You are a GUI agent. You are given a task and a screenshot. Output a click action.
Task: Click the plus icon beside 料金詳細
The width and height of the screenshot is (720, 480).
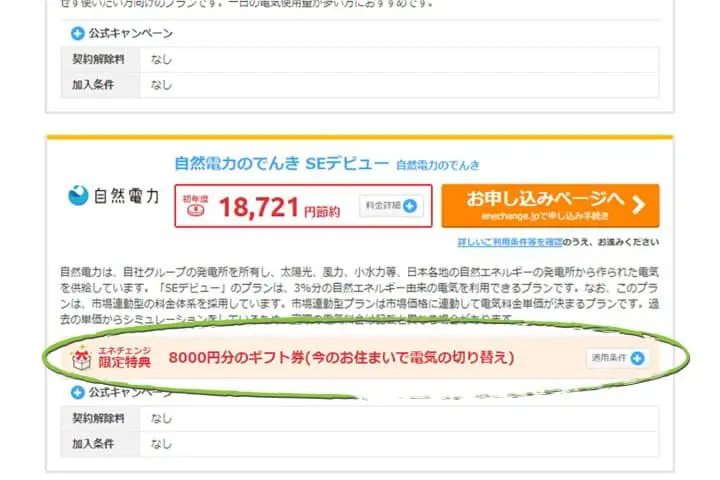(x=410, y=206)
